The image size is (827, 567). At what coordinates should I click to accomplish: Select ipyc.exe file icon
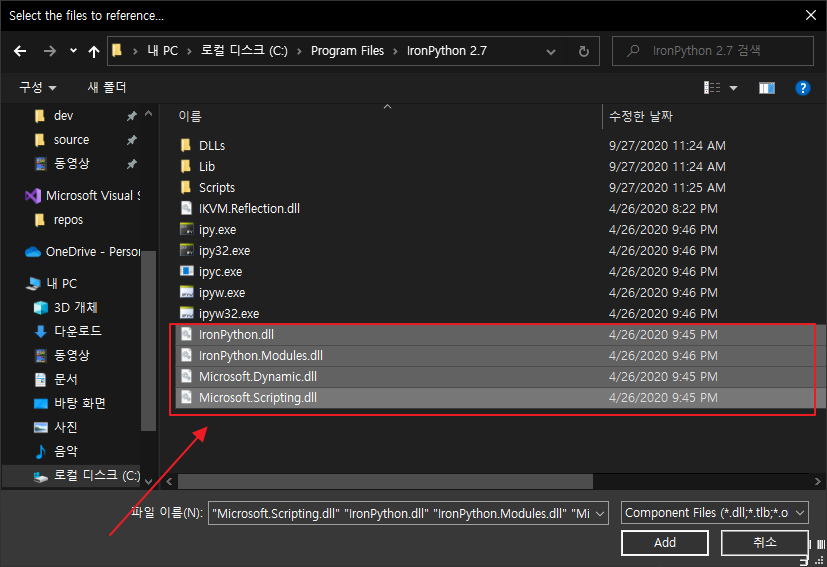click(x=187, y=271)
